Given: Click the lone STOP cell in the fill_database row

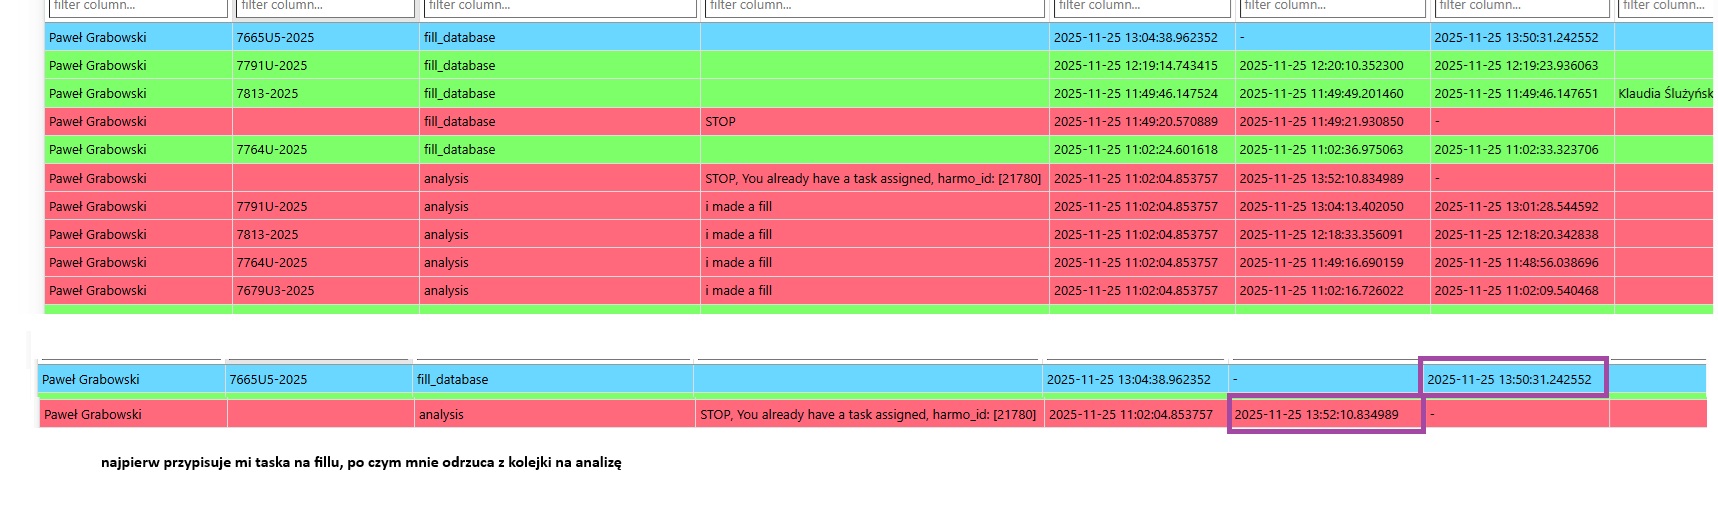Looking at the screenshot, I should coord(720,121).
